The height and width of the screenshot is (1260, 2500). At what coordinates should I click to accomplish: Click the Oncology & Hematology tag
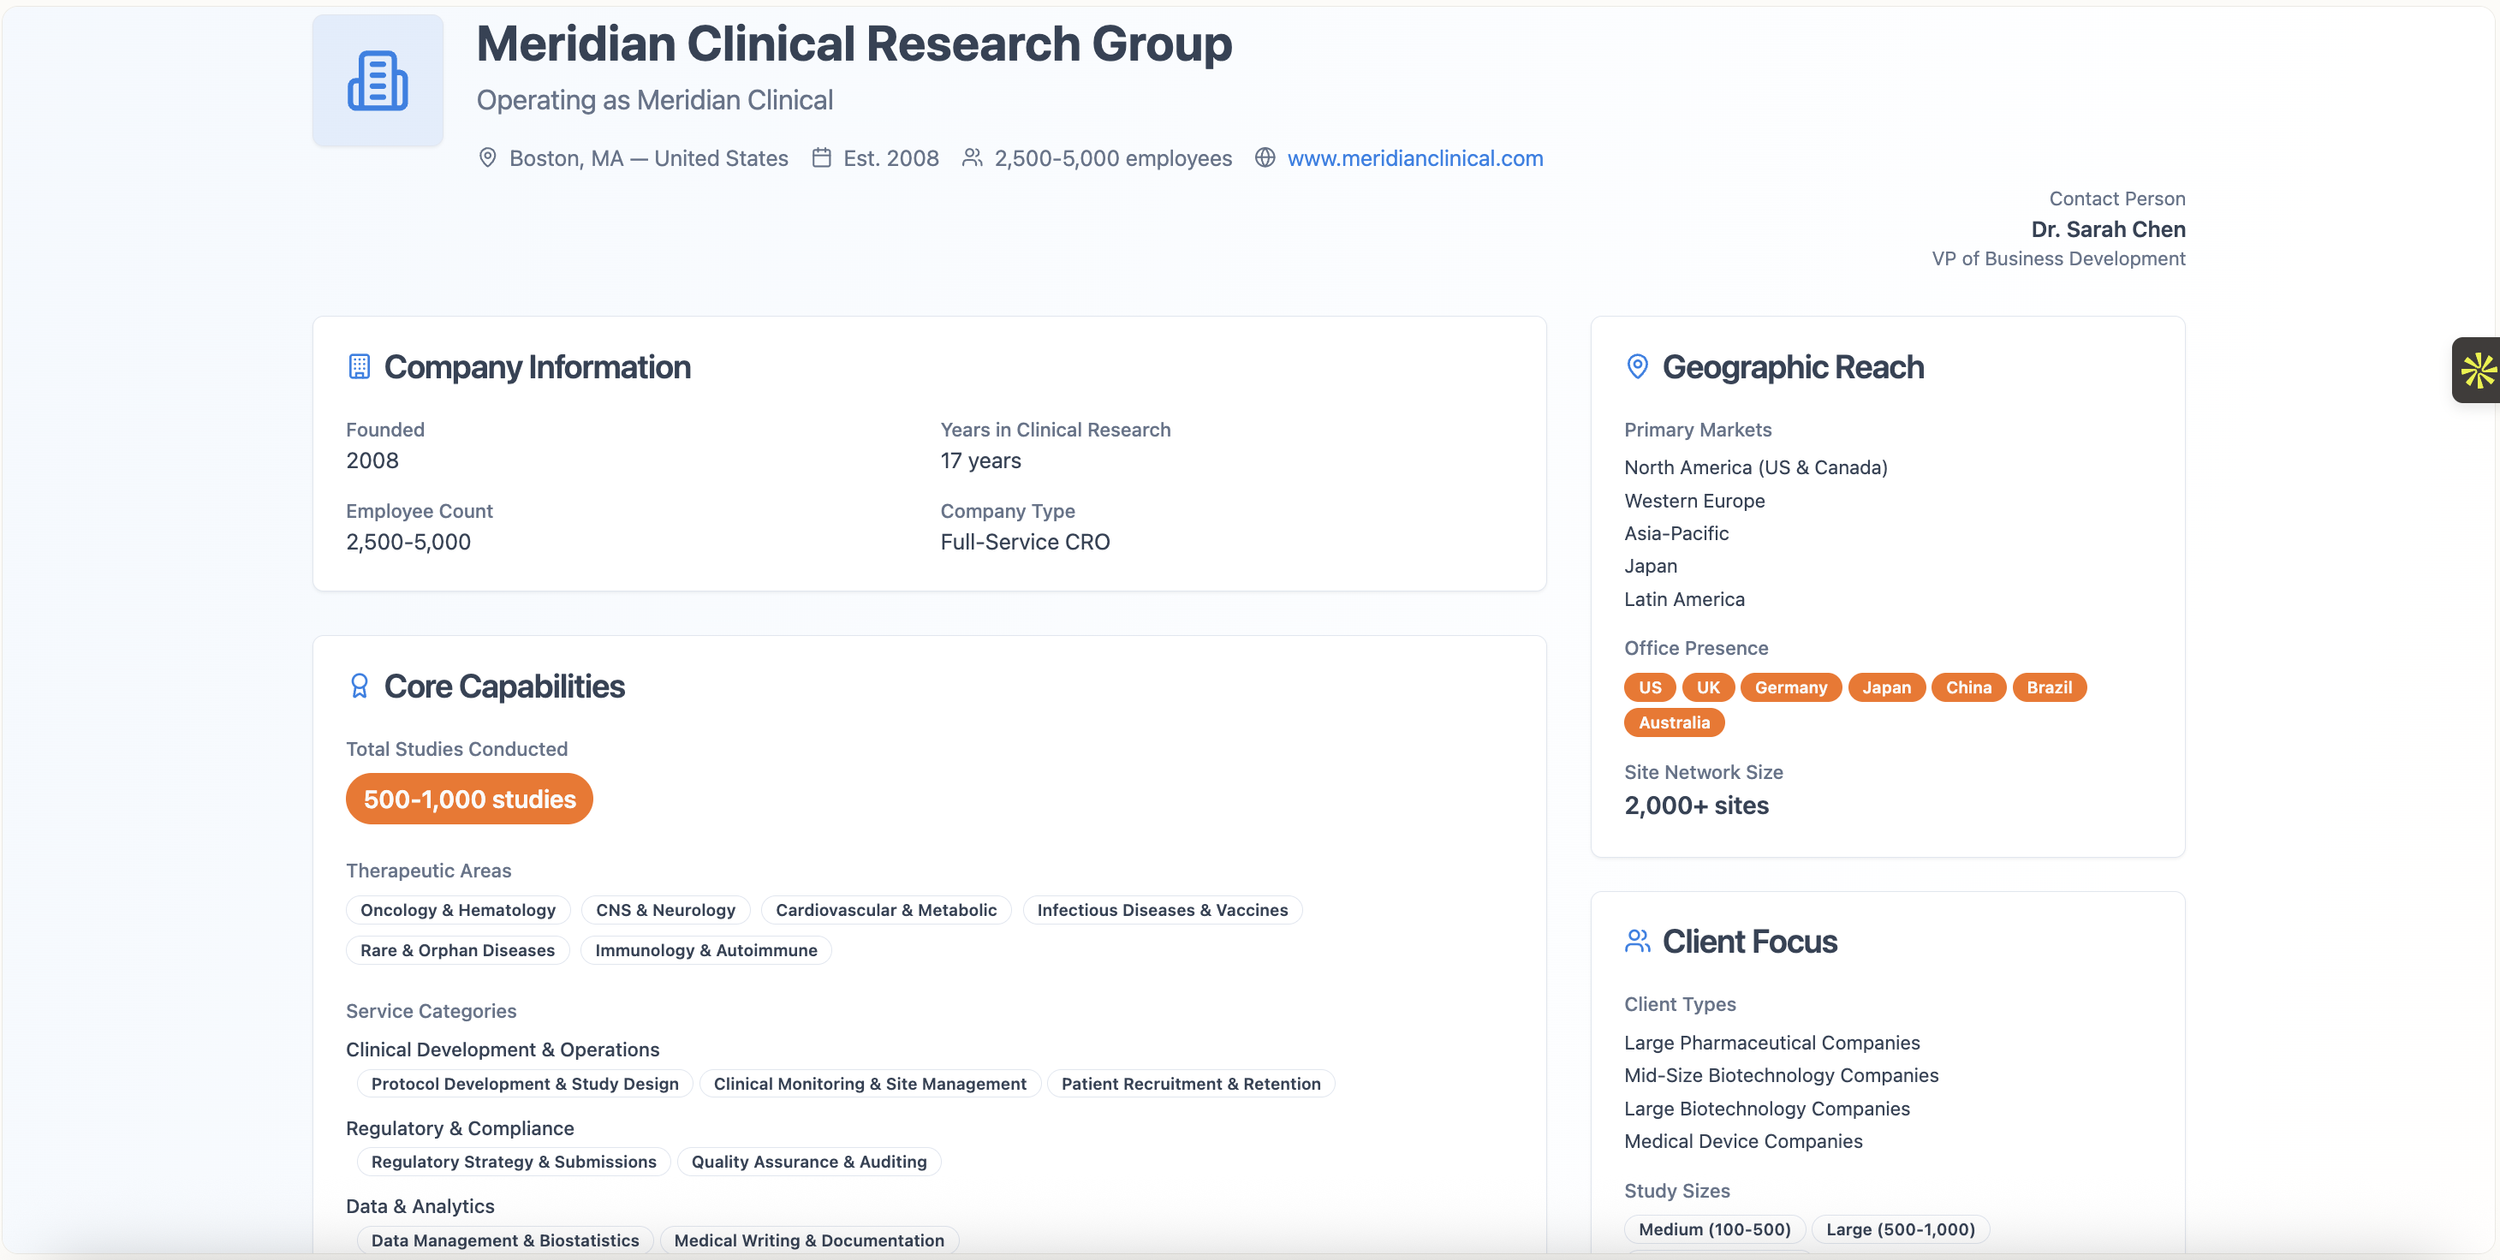pyautogui.click(x=458, y=910)
